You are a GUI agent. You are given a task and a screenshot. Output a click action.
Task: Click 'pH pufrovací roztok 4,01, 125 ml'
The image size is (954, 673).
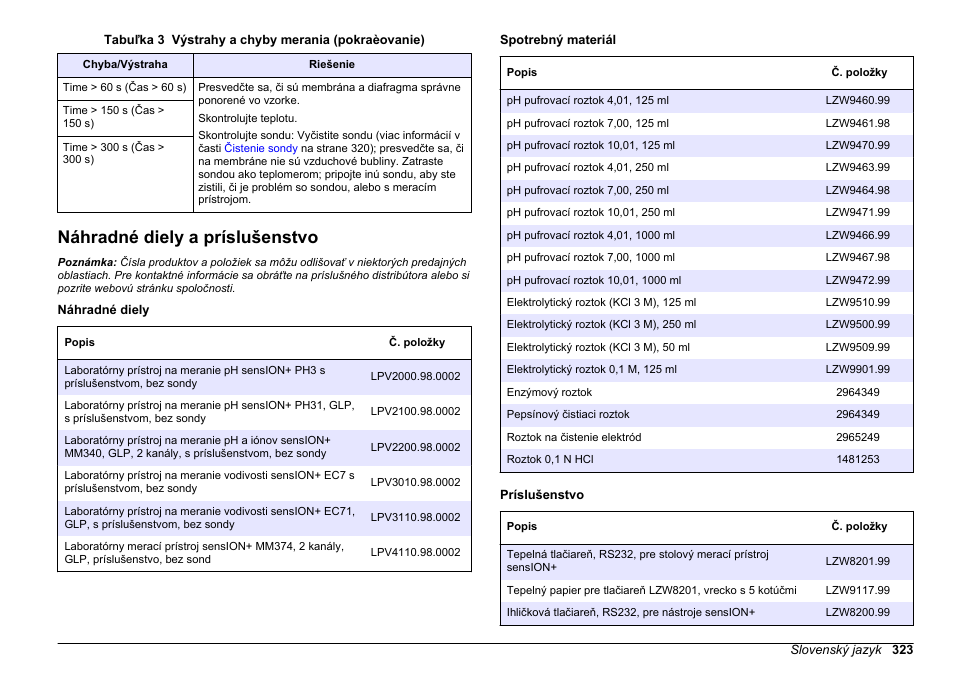point(588,100)
